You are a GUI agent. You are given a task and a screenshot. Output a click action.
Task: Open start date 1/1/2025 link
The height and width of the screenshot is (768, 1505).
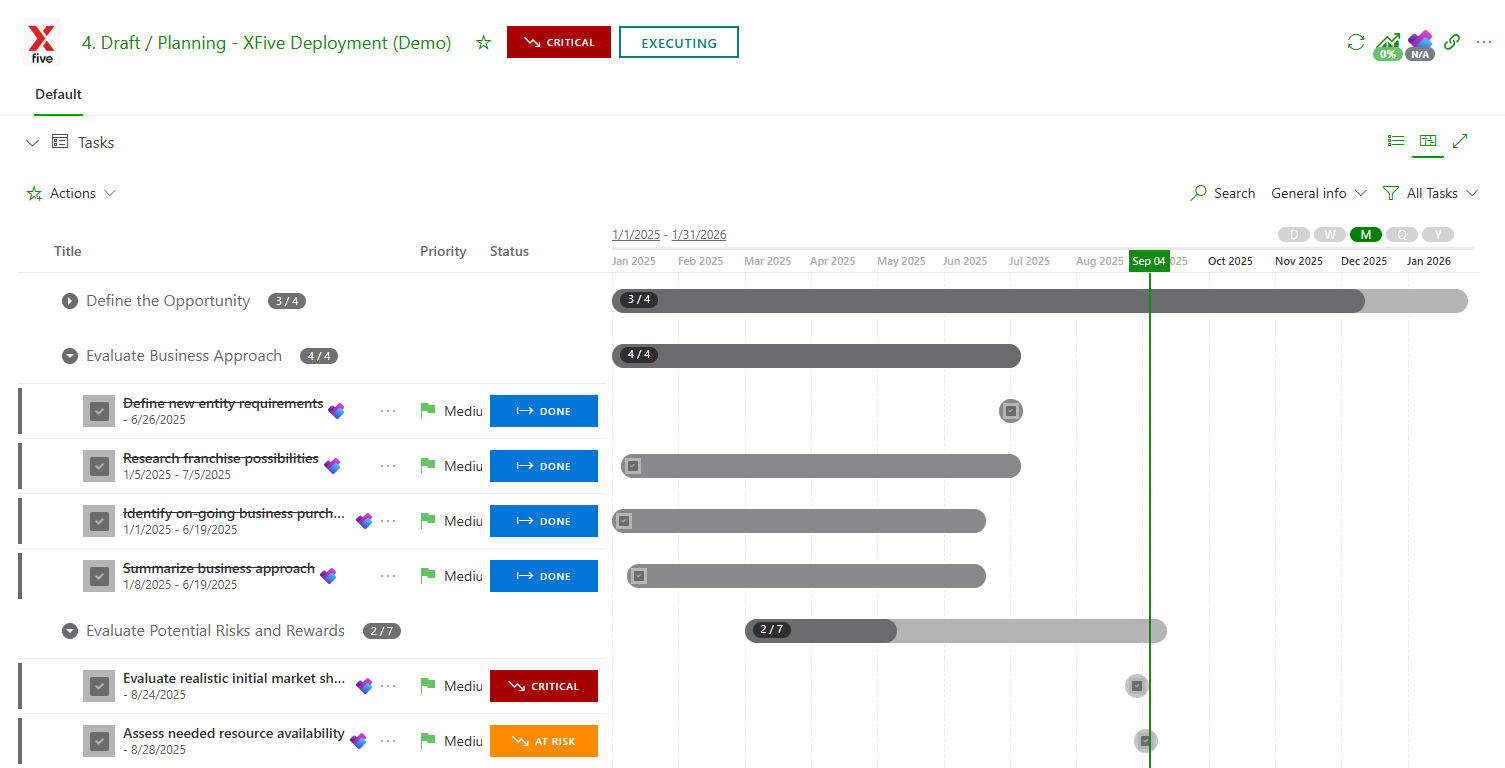pos(636,235)
